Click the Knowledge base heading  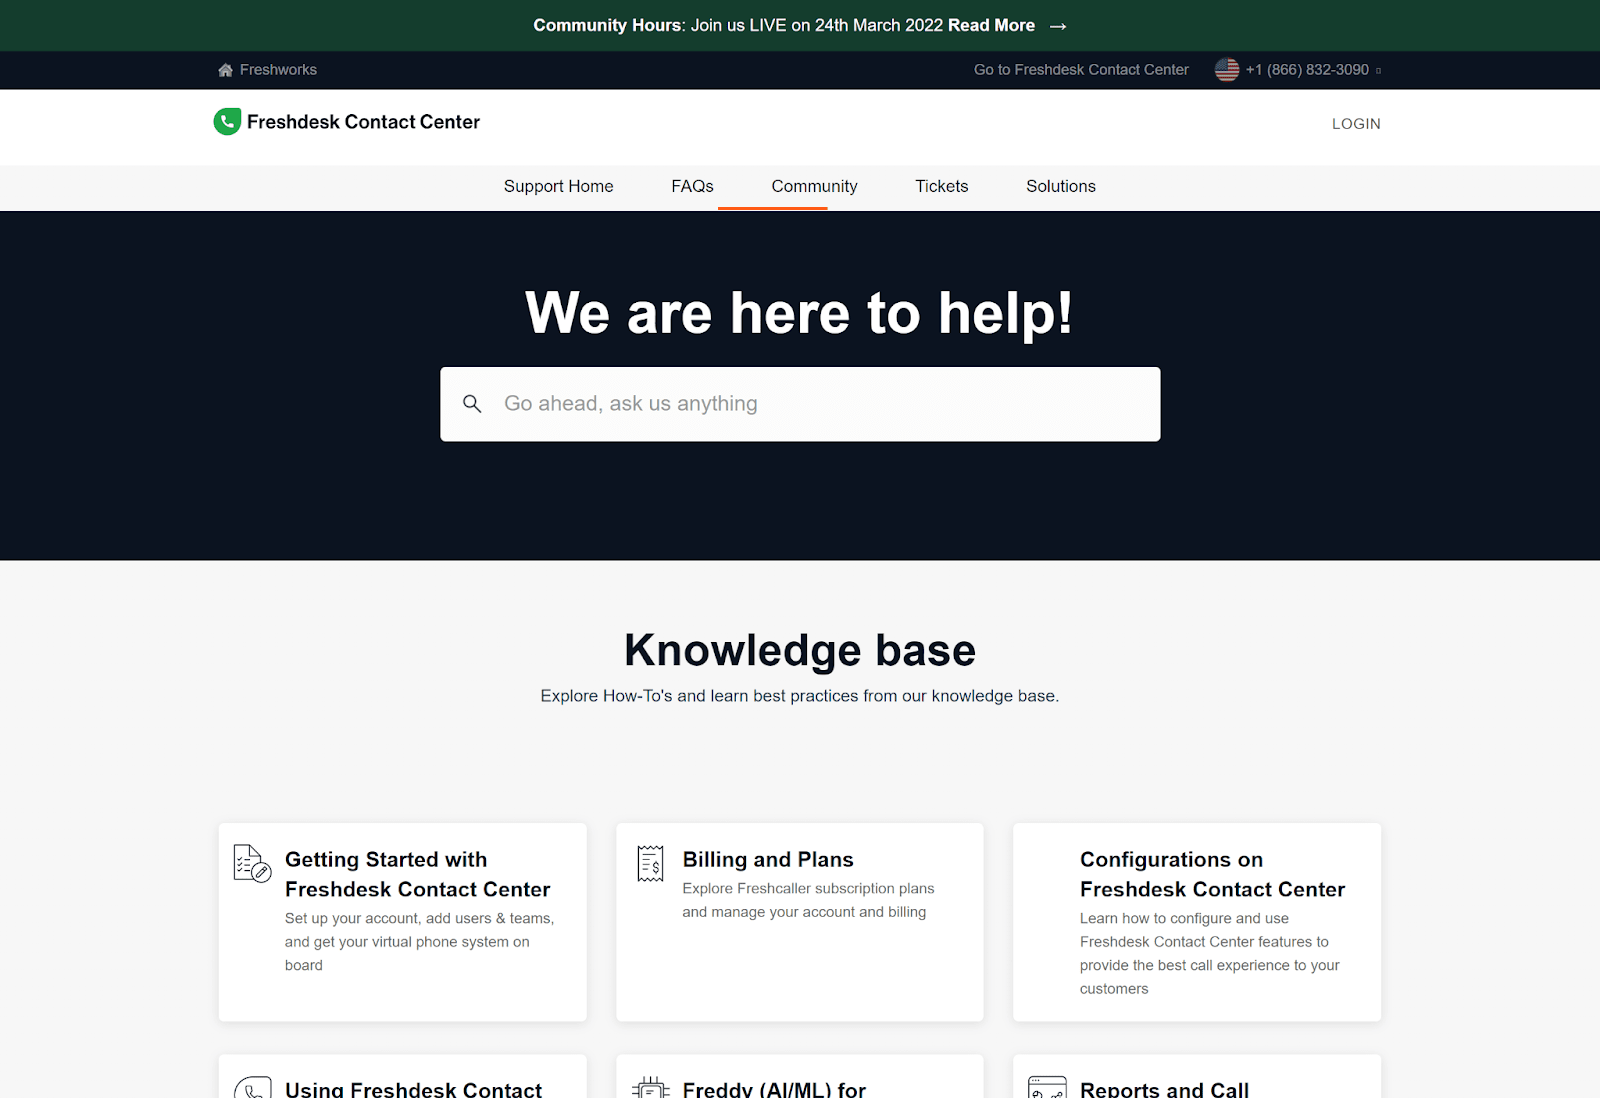coord(800,650)
